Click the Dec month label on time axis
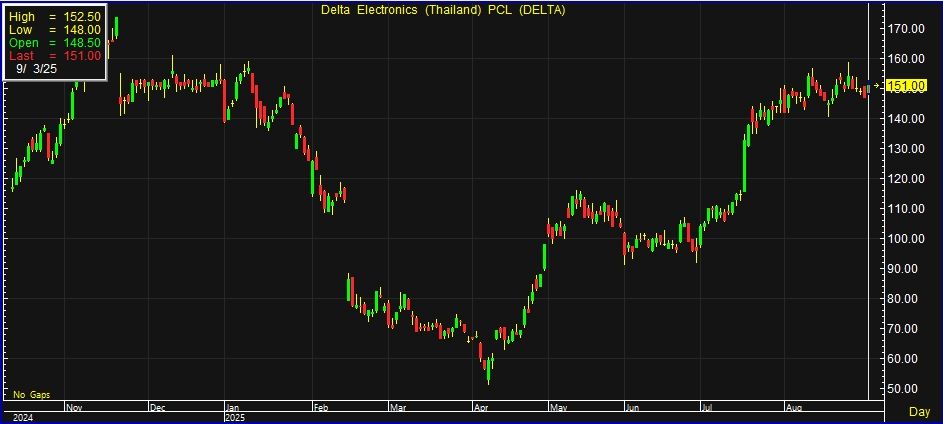The width and height of the screenshot is (943, 424). [158, 408]
